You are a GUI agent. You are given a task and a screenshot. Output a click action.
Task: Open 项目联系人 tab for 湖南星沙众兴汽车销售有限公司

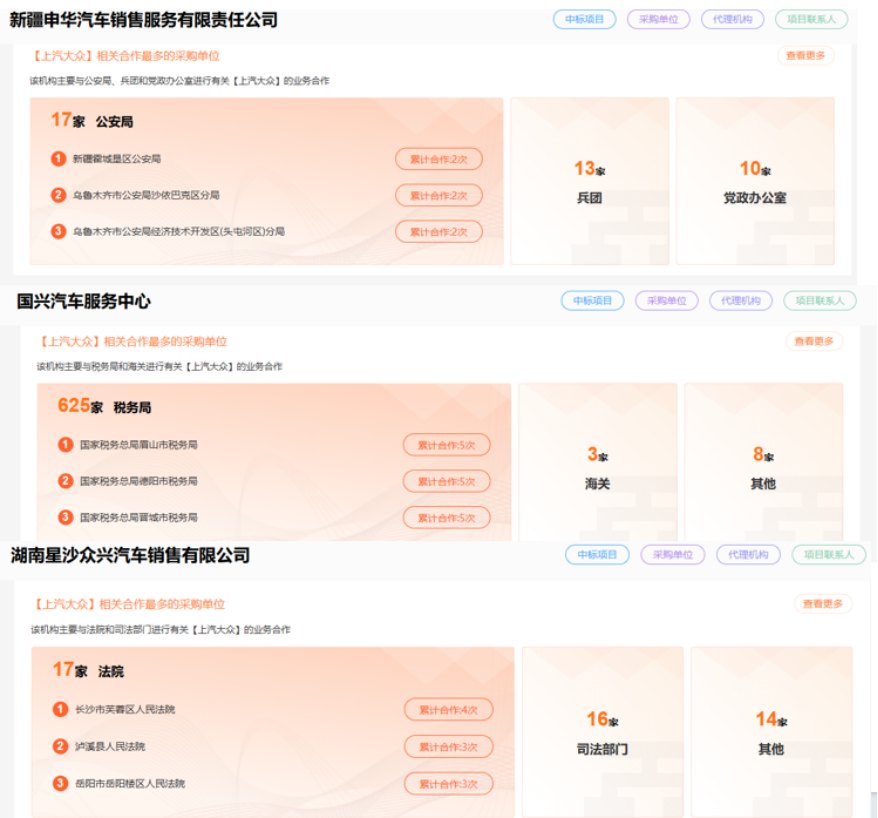coord(829,554)
